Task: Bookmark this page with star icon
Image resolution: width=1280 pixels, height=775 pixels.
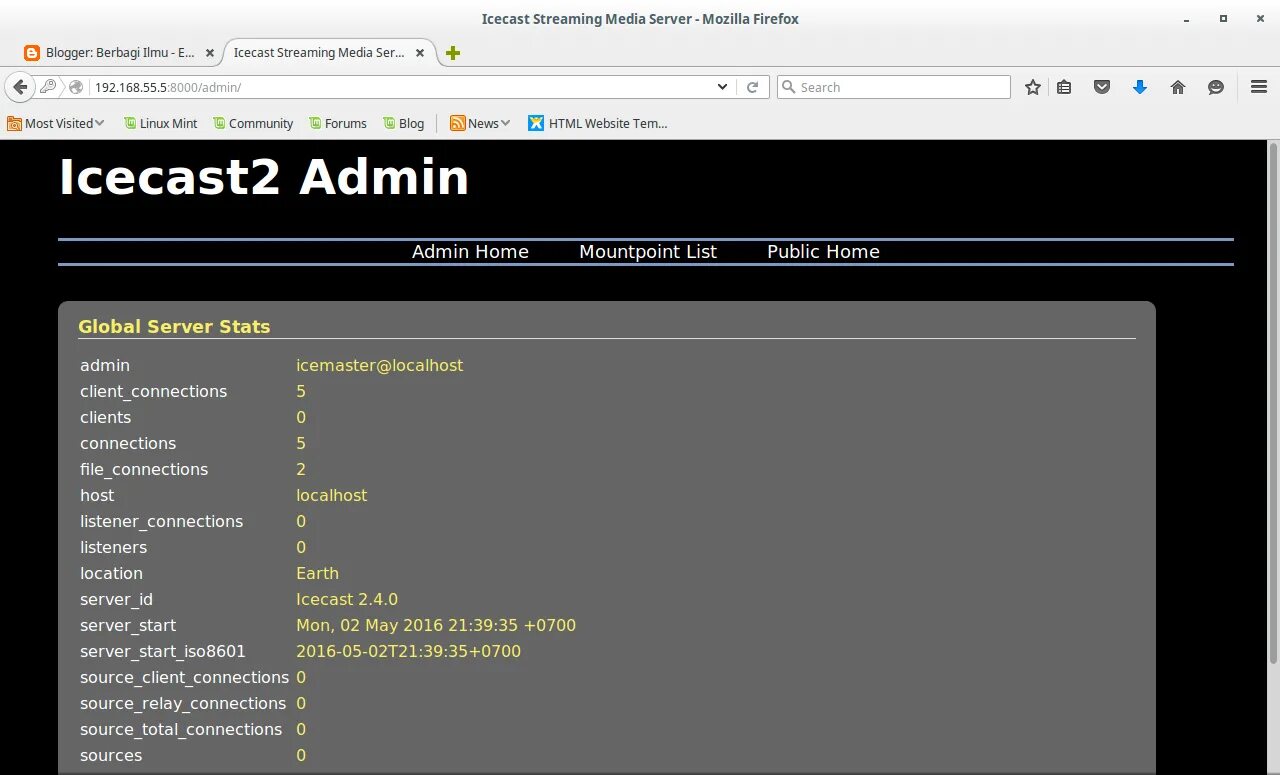Action: [1033, 87]
